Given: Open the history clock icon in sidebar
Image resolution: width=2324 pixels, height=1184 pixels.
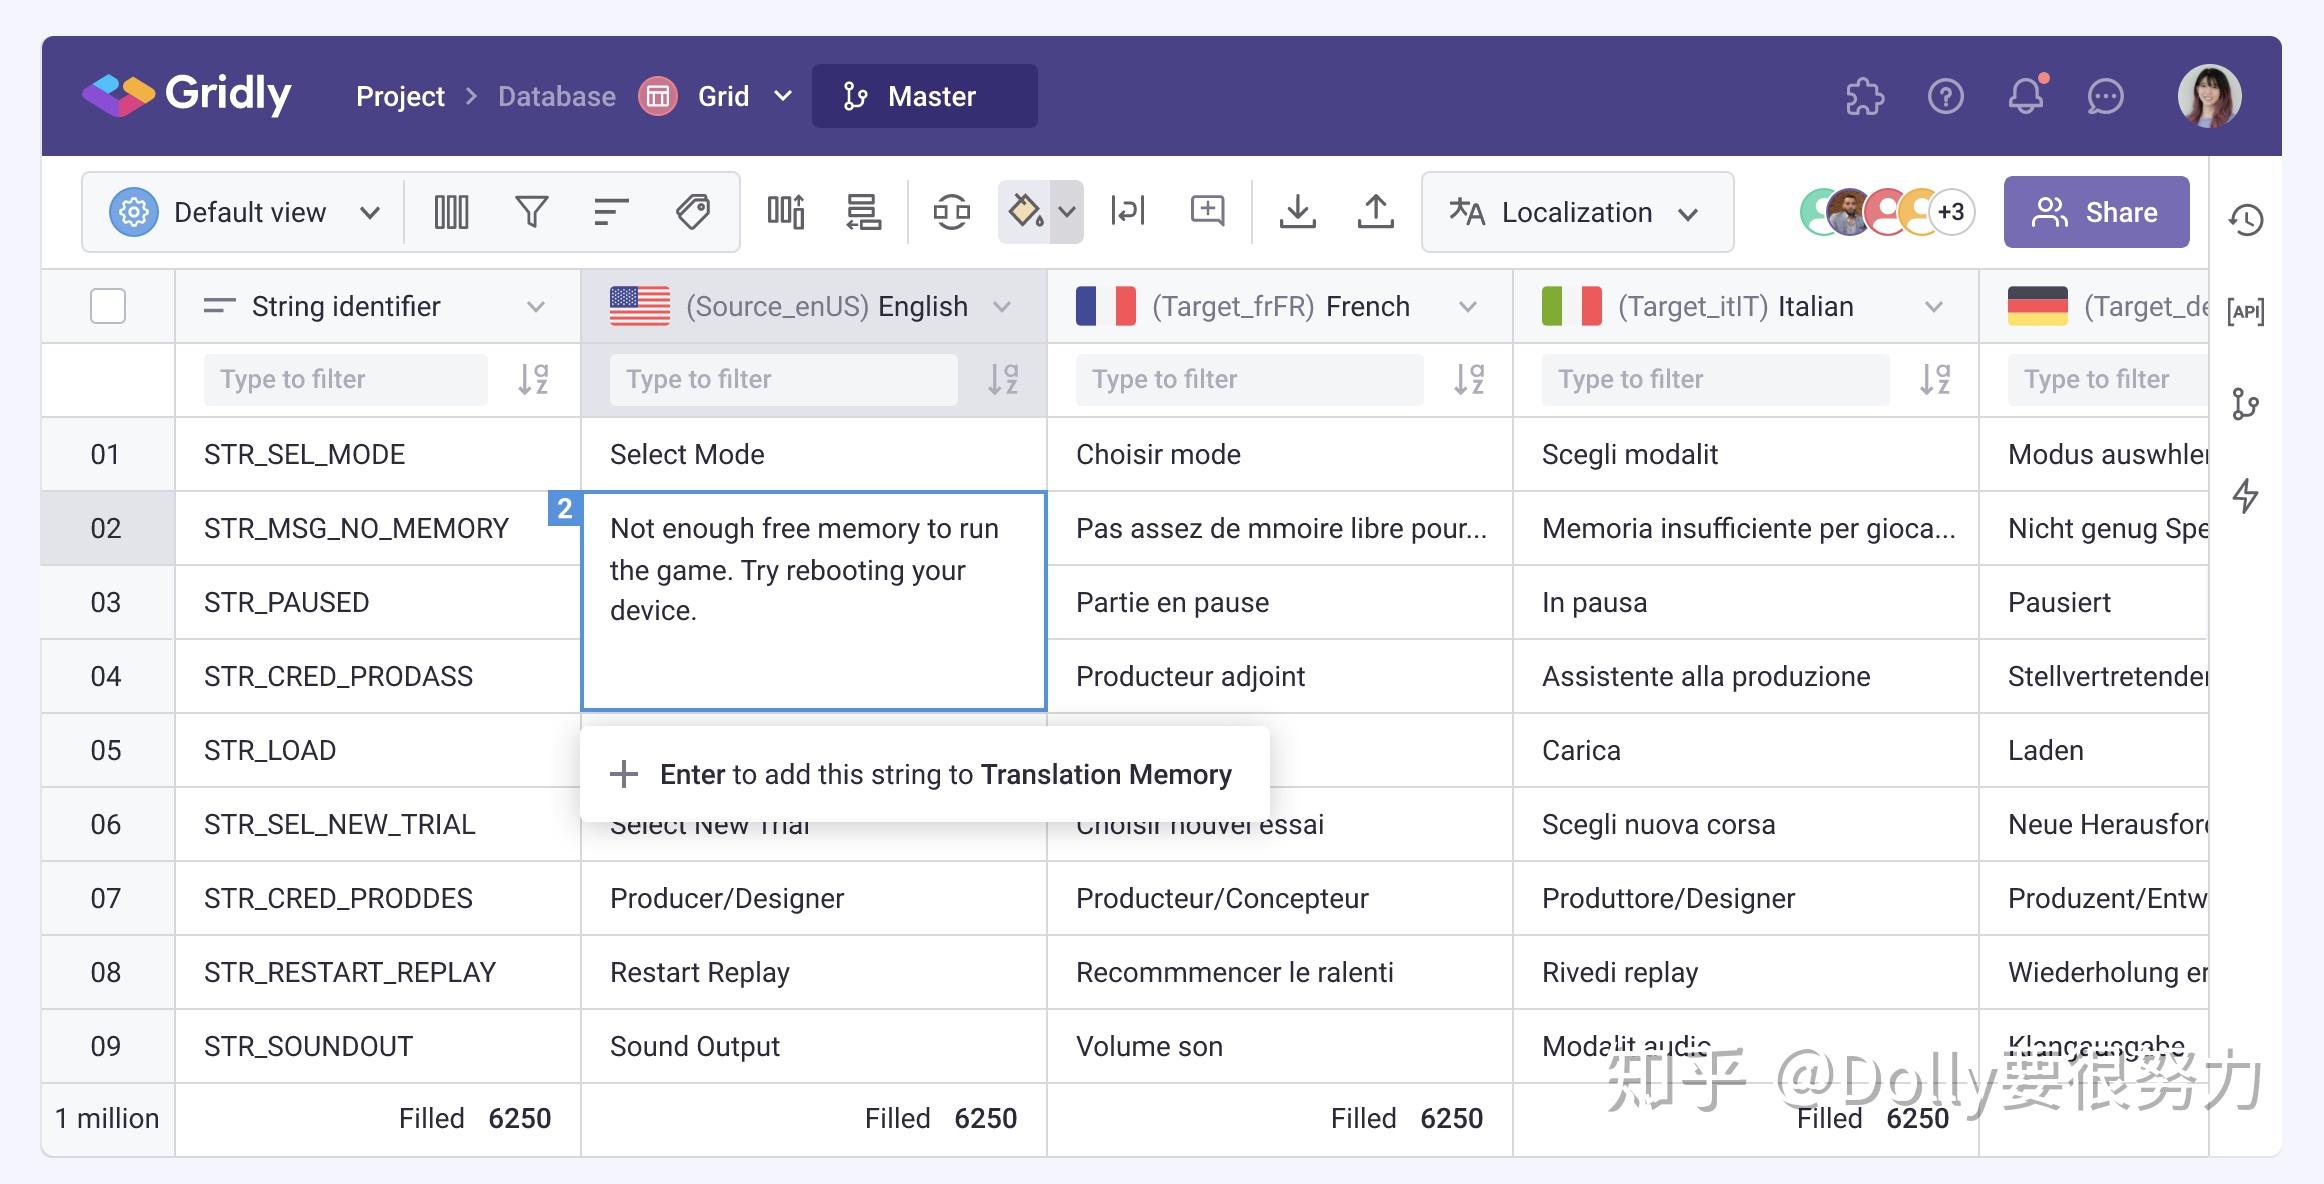Looking at the screenshot, I should tap(2246, 220).
